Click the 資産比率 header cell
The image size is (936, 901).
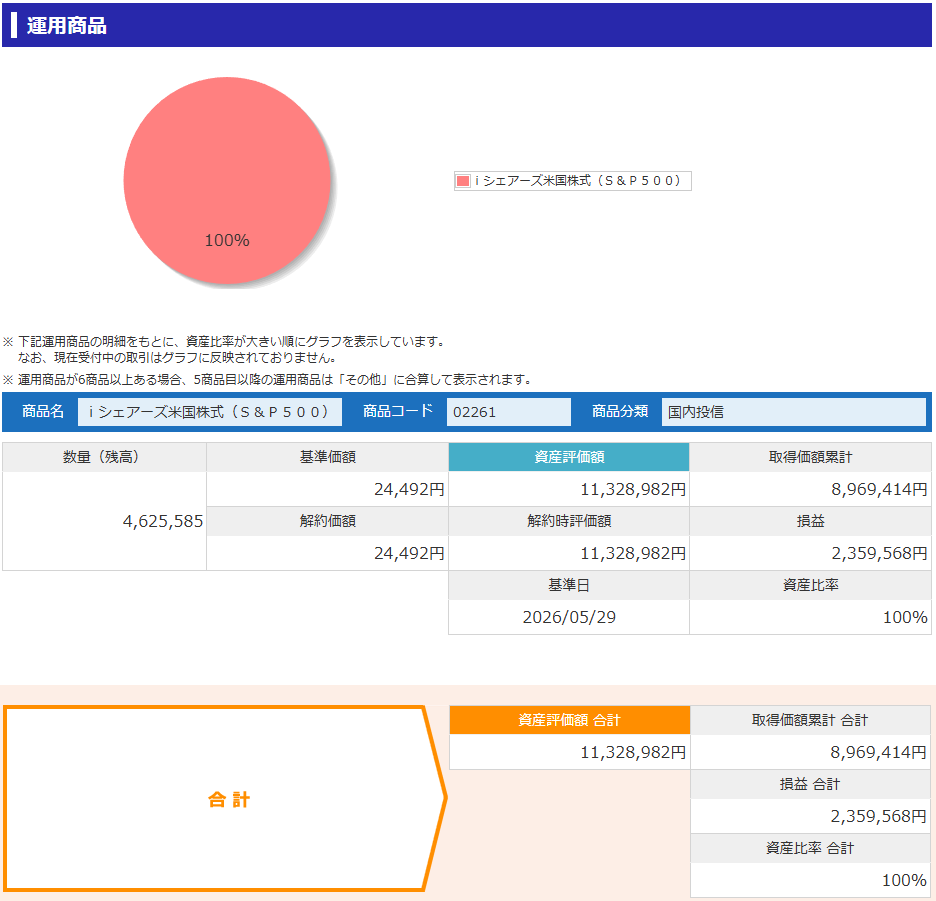coord(811,585)
